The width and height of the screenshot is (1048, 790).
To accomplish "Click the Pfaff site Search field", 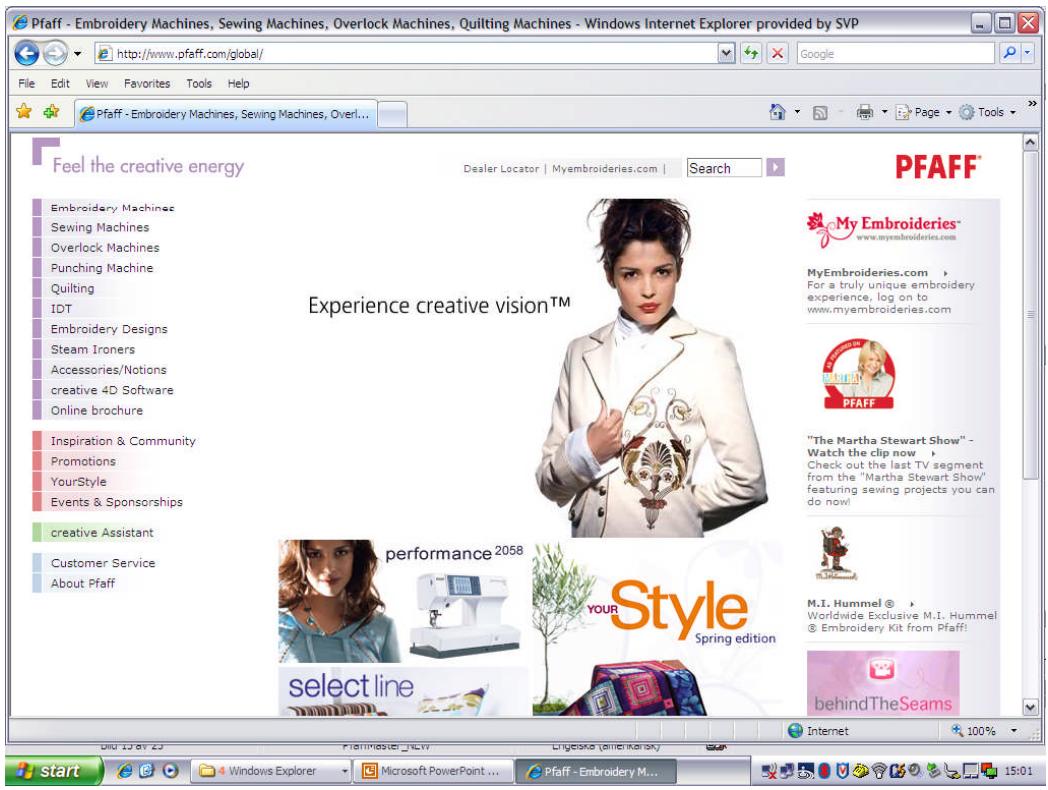I will point(725,168).
